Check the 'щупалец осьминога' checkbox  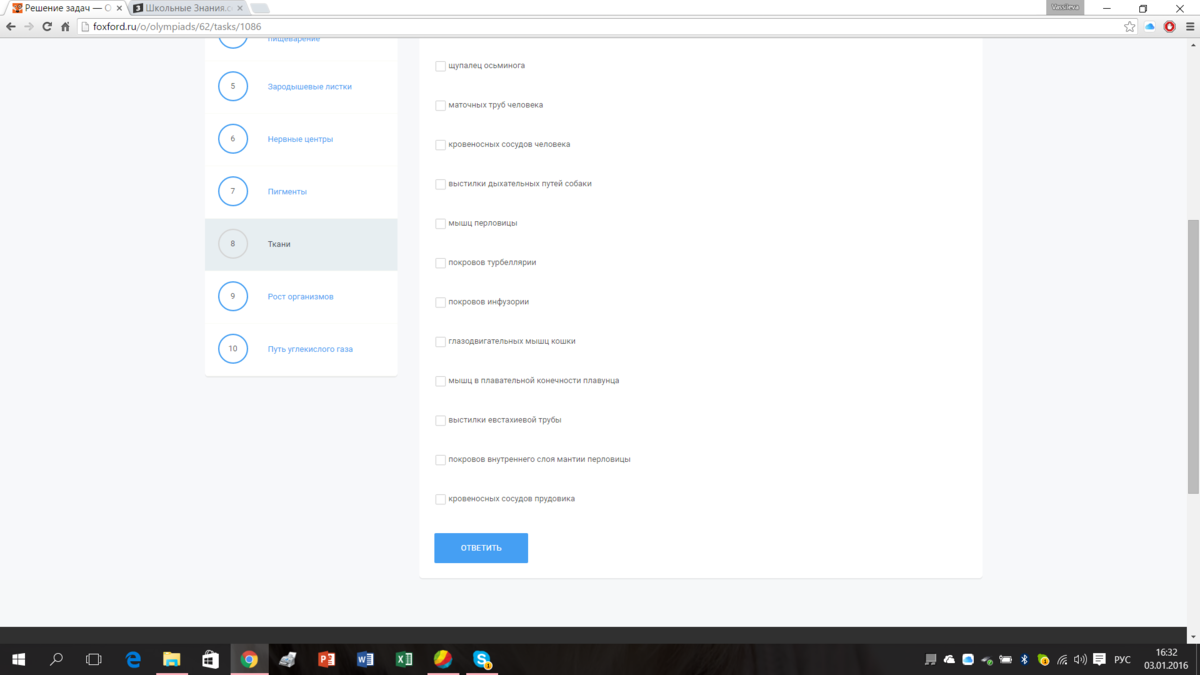[x=440, y=66]
